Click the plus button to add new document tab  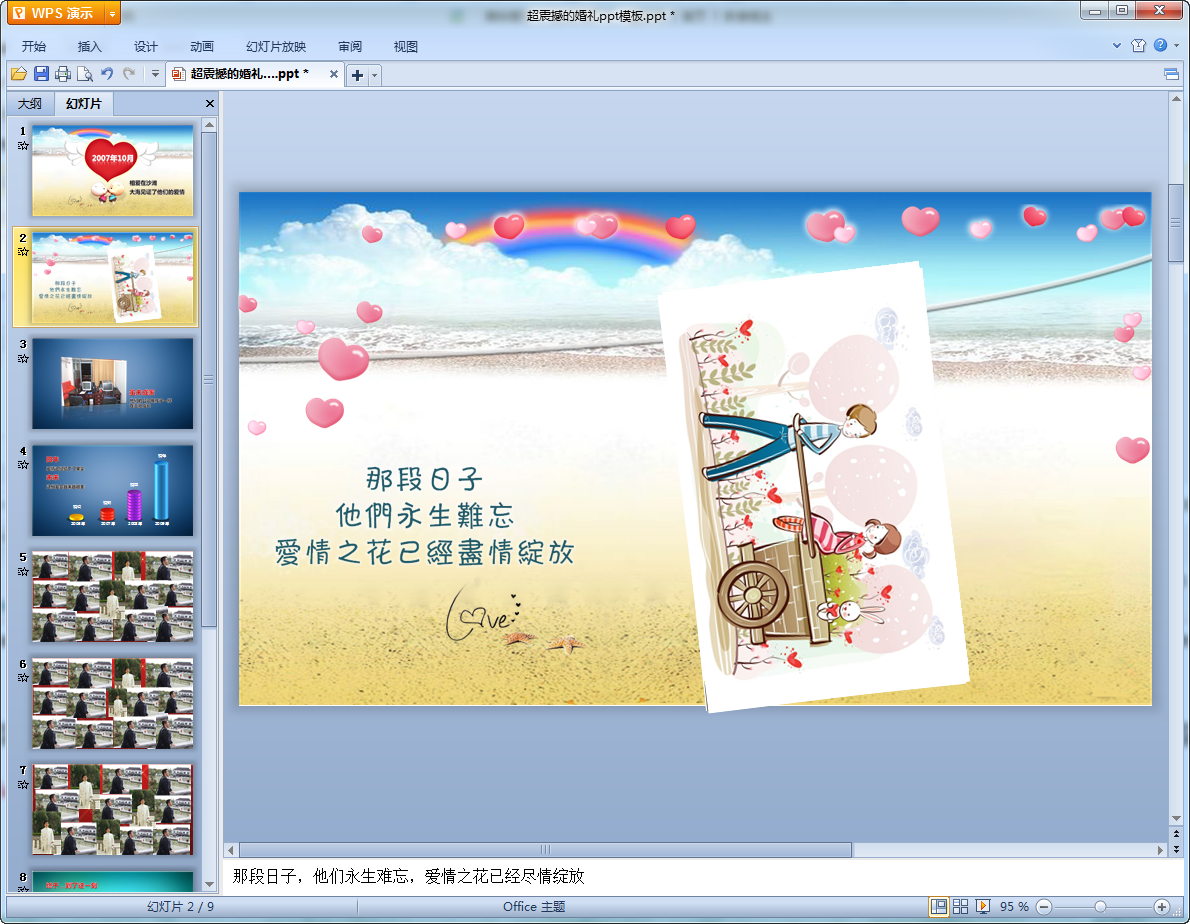point(357,75)
